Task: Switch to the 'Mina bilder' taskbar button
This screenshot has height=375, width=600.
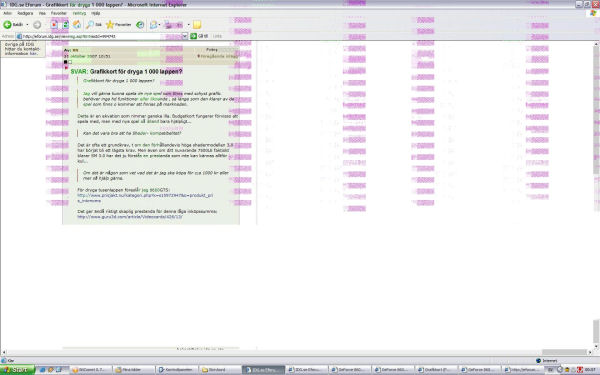Action: [x=134, y=370]
